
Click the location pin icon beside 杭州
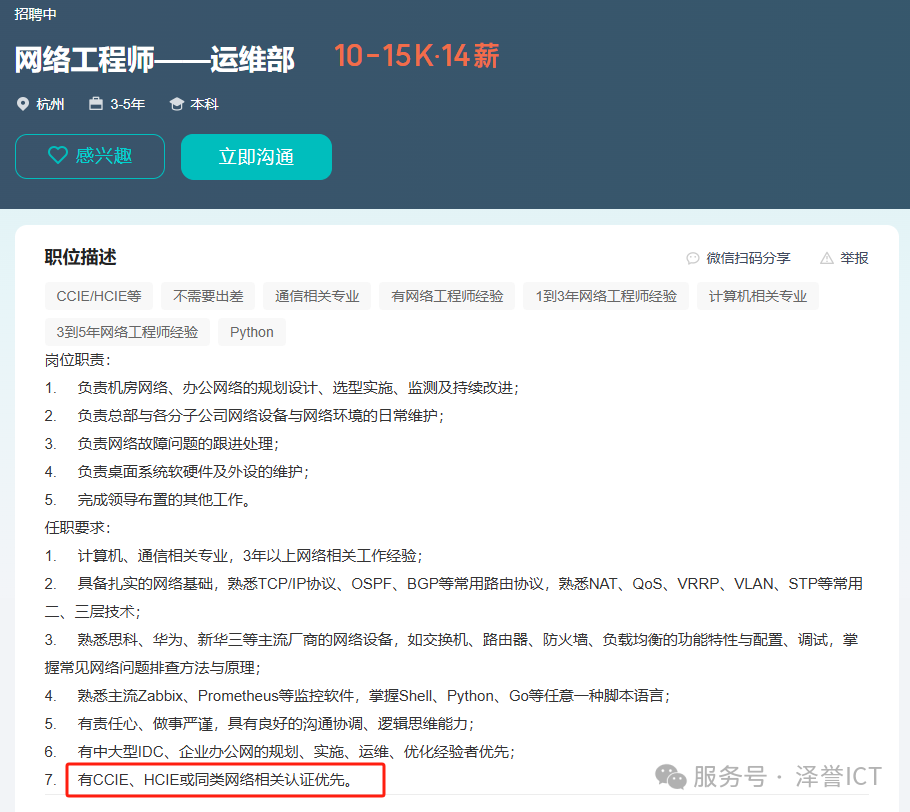[x=23, y=104]
